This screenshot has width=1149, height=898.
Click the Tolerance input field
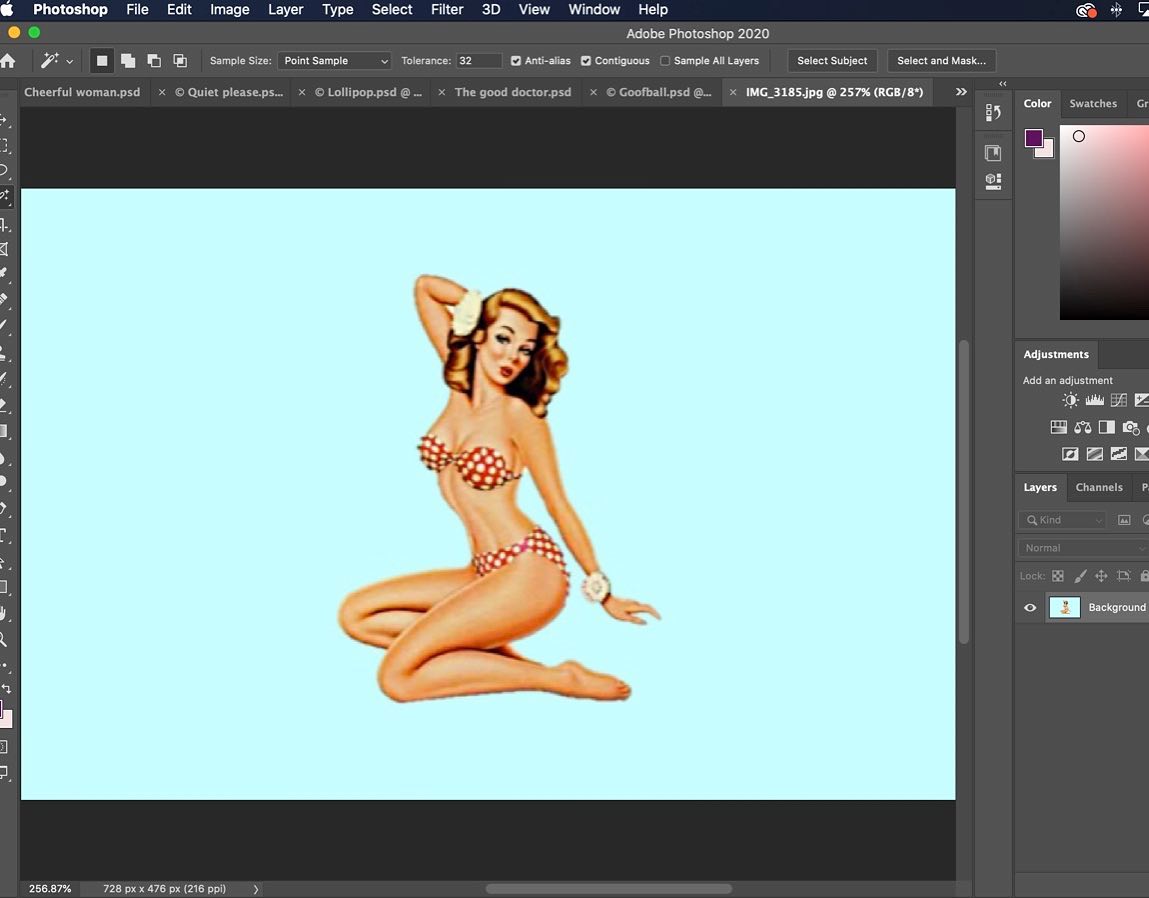point(479,61)
